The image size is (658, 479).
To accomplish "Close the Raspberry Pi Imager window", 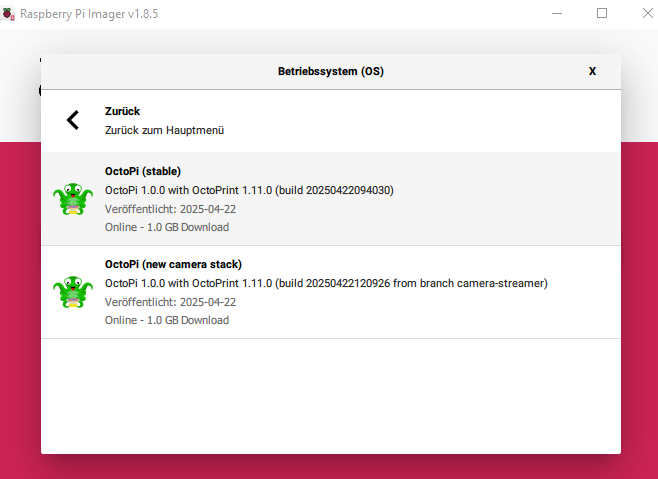I will pos(648,13).
